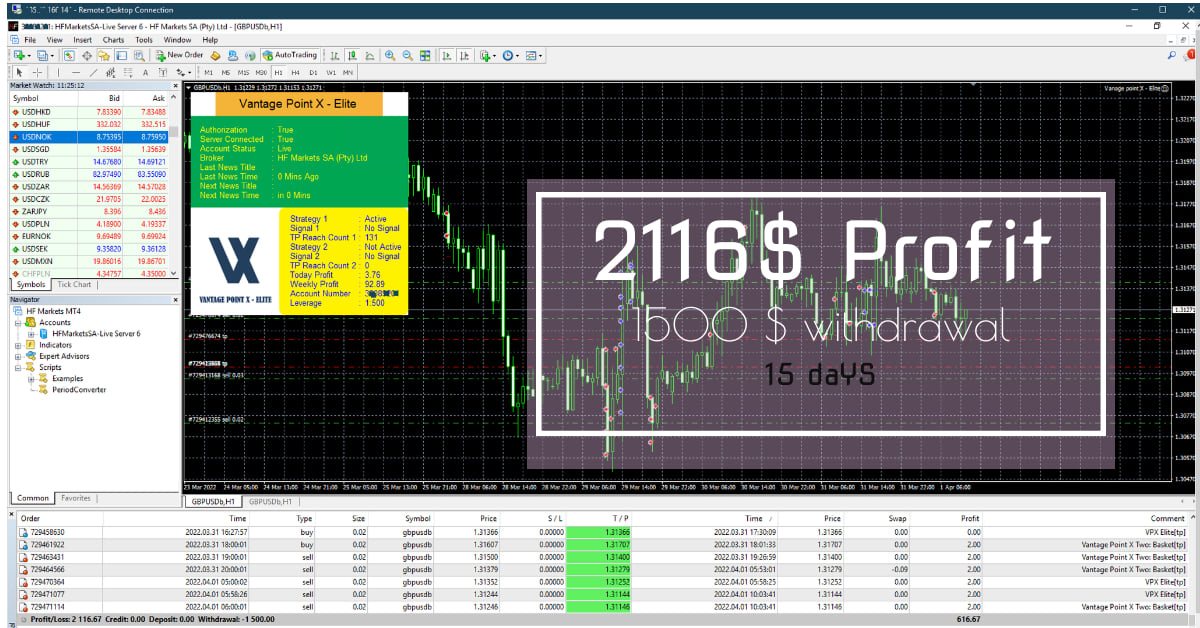Screen dimensions: 1200x628
Task: Expand the HFMarketsSA-Live Server 6 node
Action: tap(32, 334)
